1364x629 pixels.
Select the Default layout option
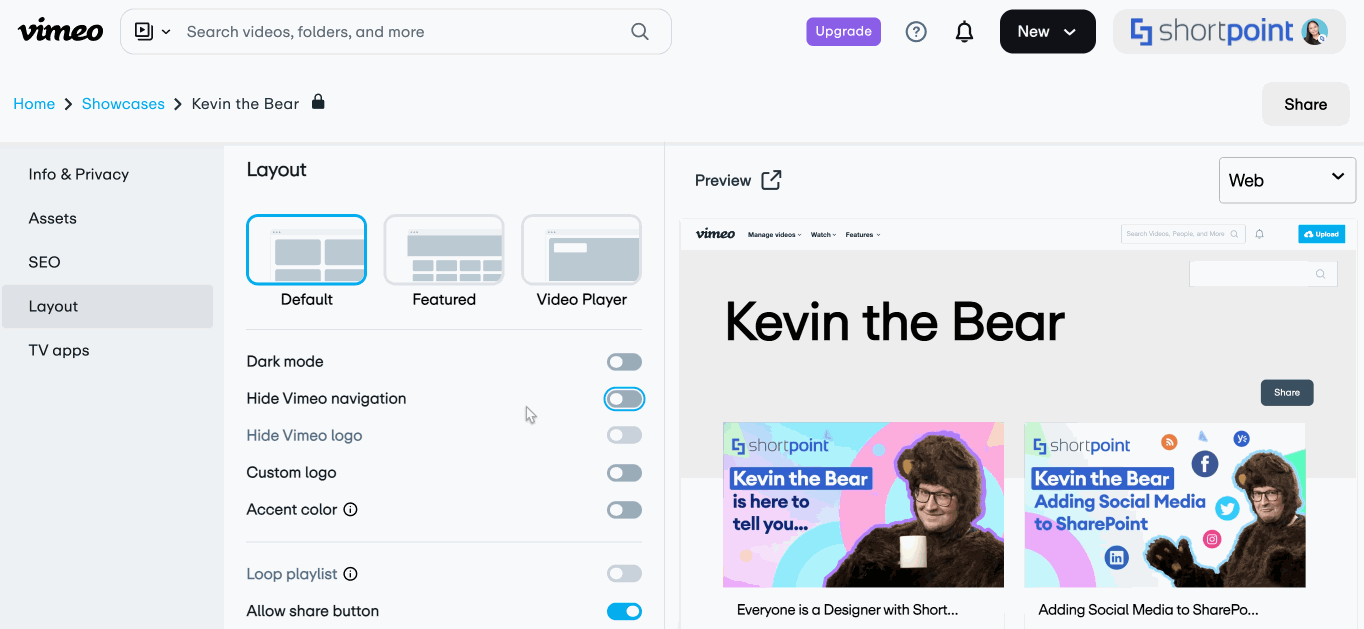point(306,261)
